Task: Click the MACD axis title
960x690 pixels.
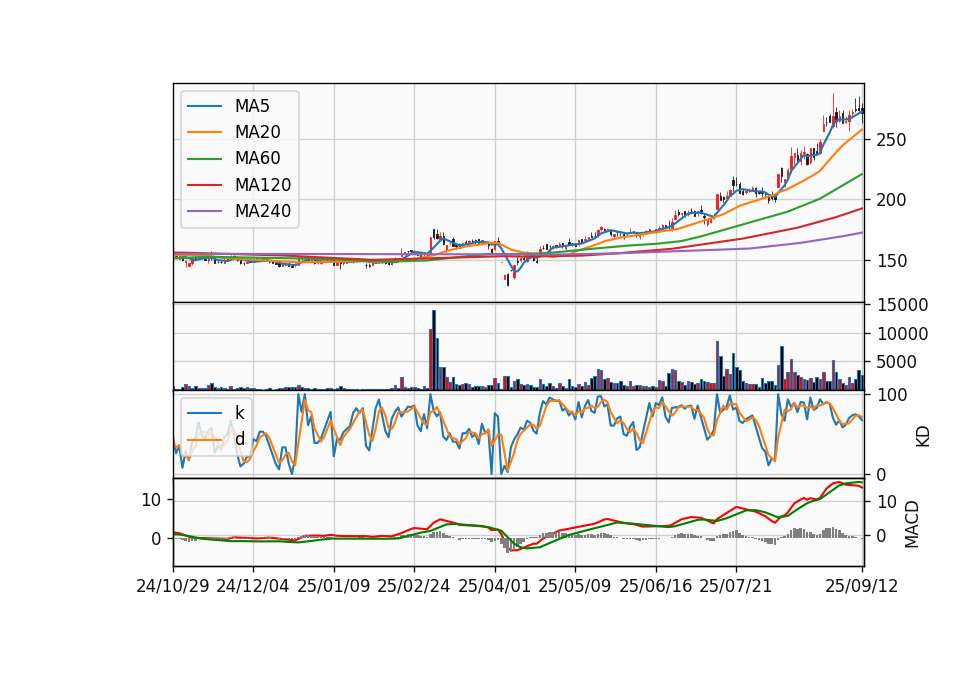Action: pyautogui.click(x=912, y=524)
